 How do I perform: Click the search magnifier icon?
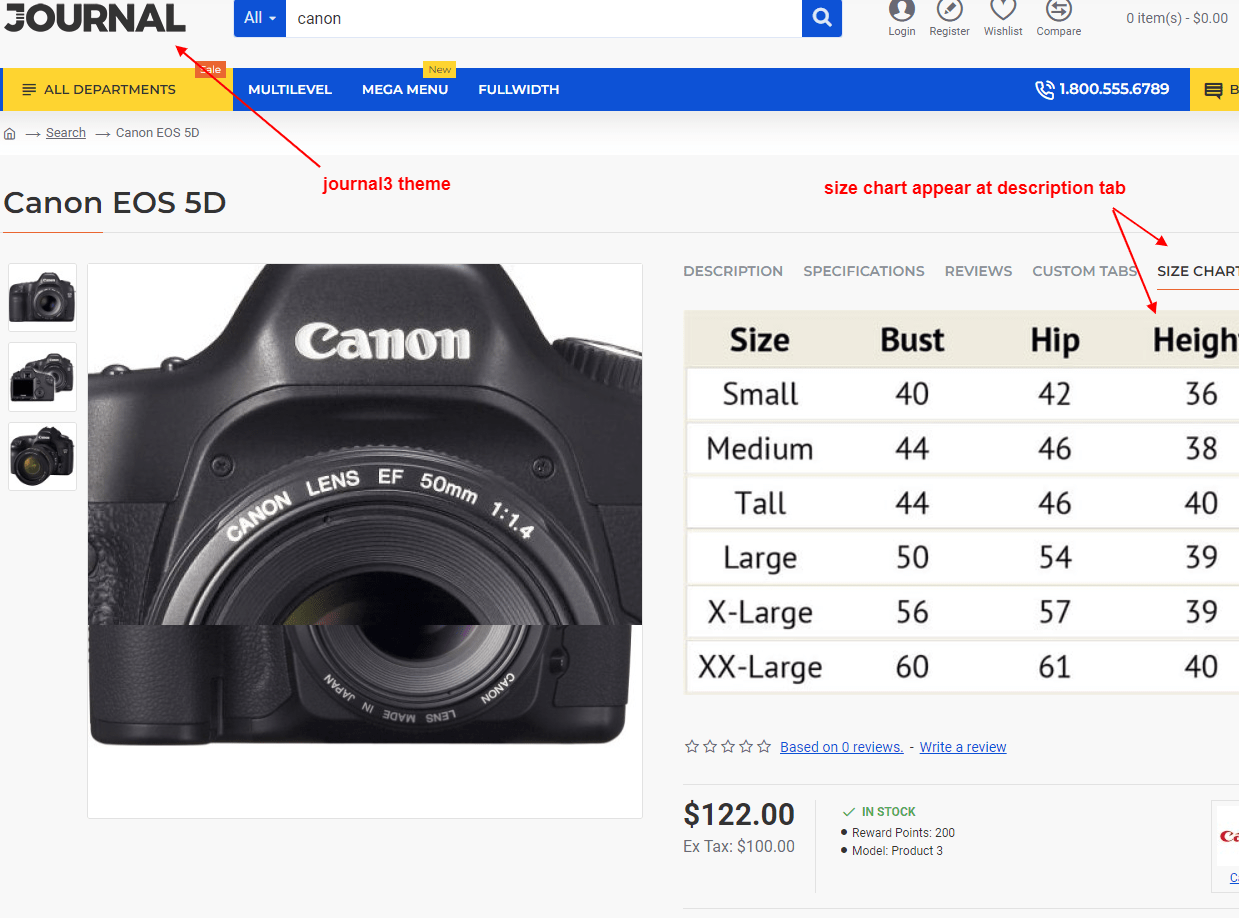(820, 18)
